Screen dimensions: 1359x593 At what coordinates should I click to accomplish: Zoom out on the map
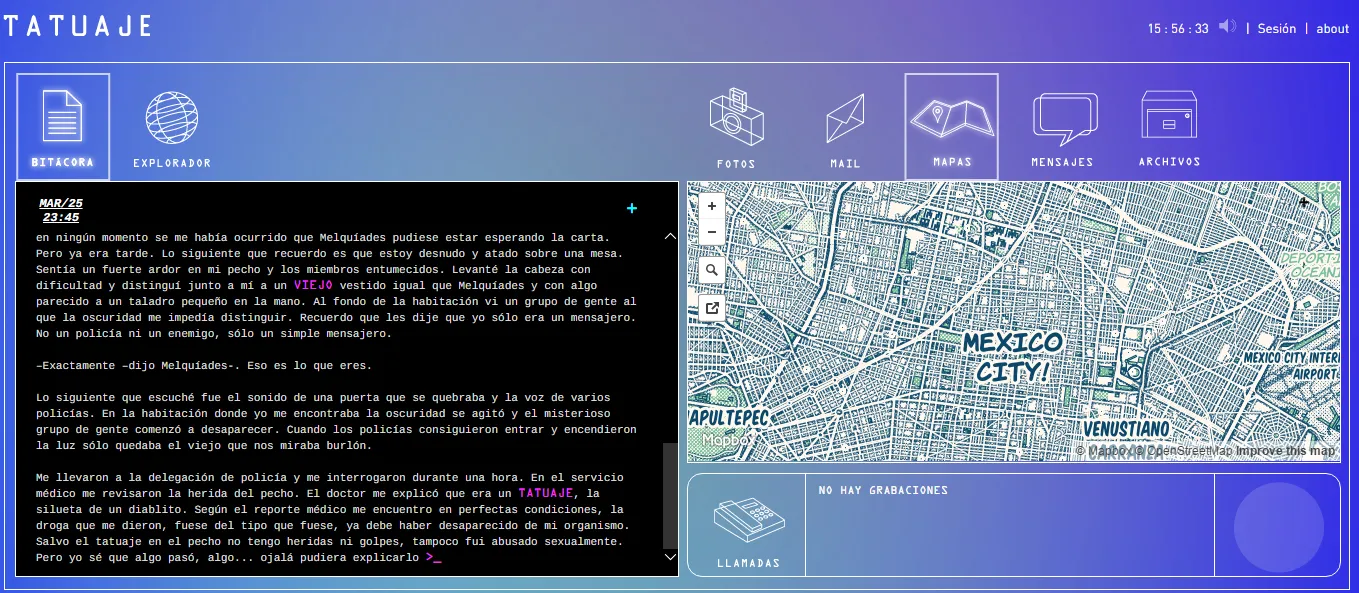pos(712,232)
